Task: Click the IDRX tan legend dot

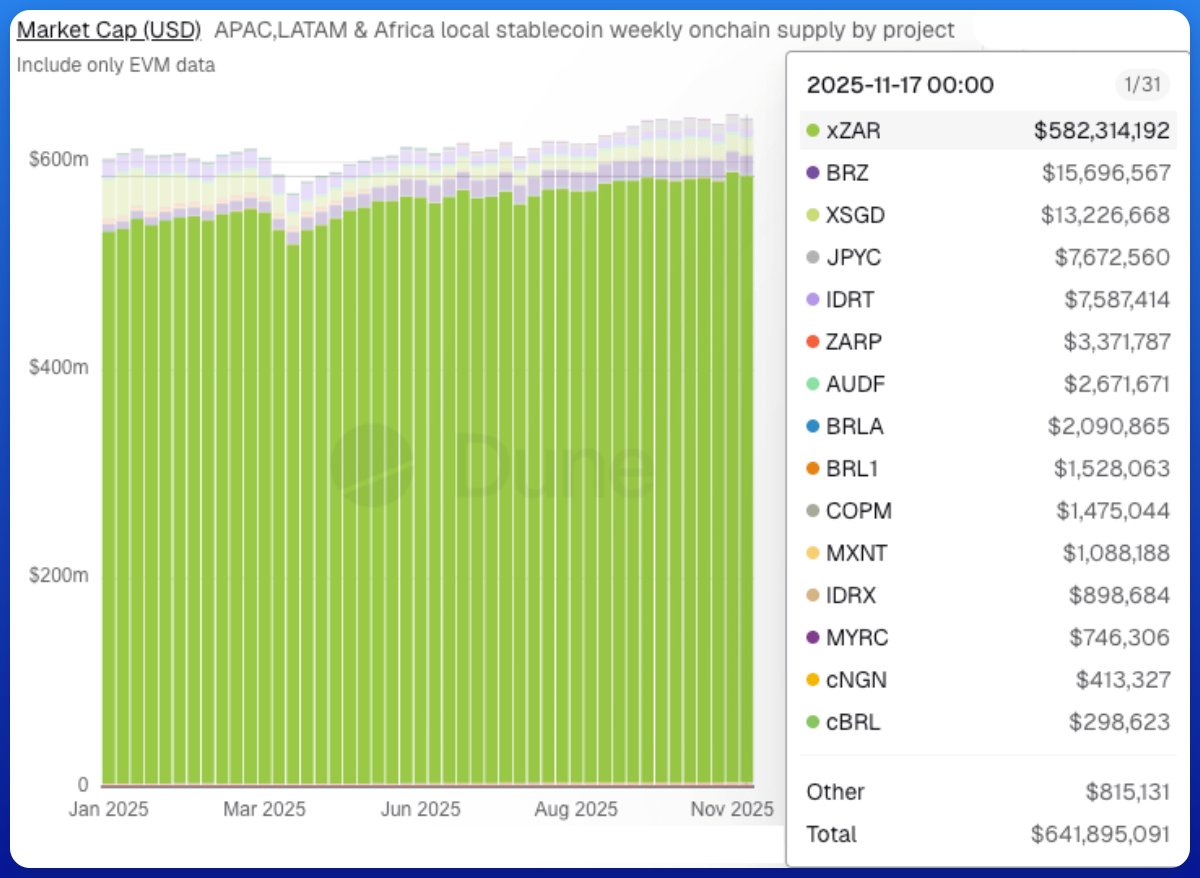Action: [x=813, y=595]
